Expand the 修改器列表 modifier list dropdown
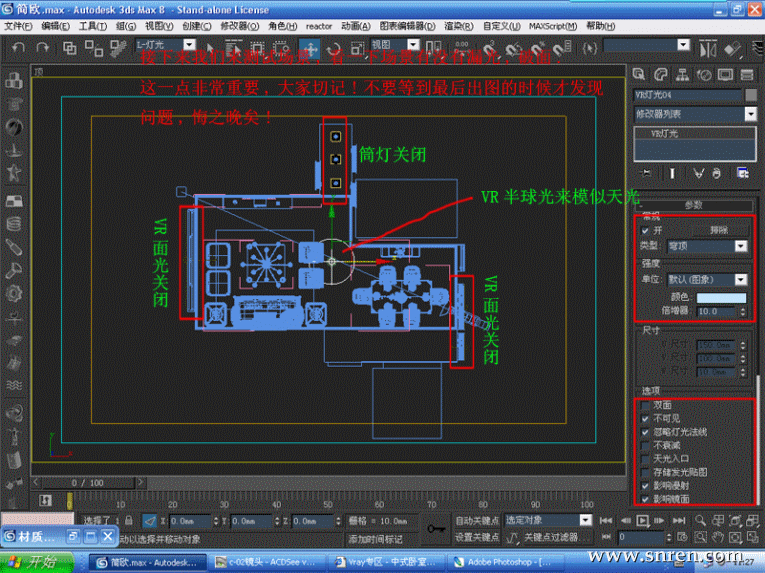 click(696, 114)
